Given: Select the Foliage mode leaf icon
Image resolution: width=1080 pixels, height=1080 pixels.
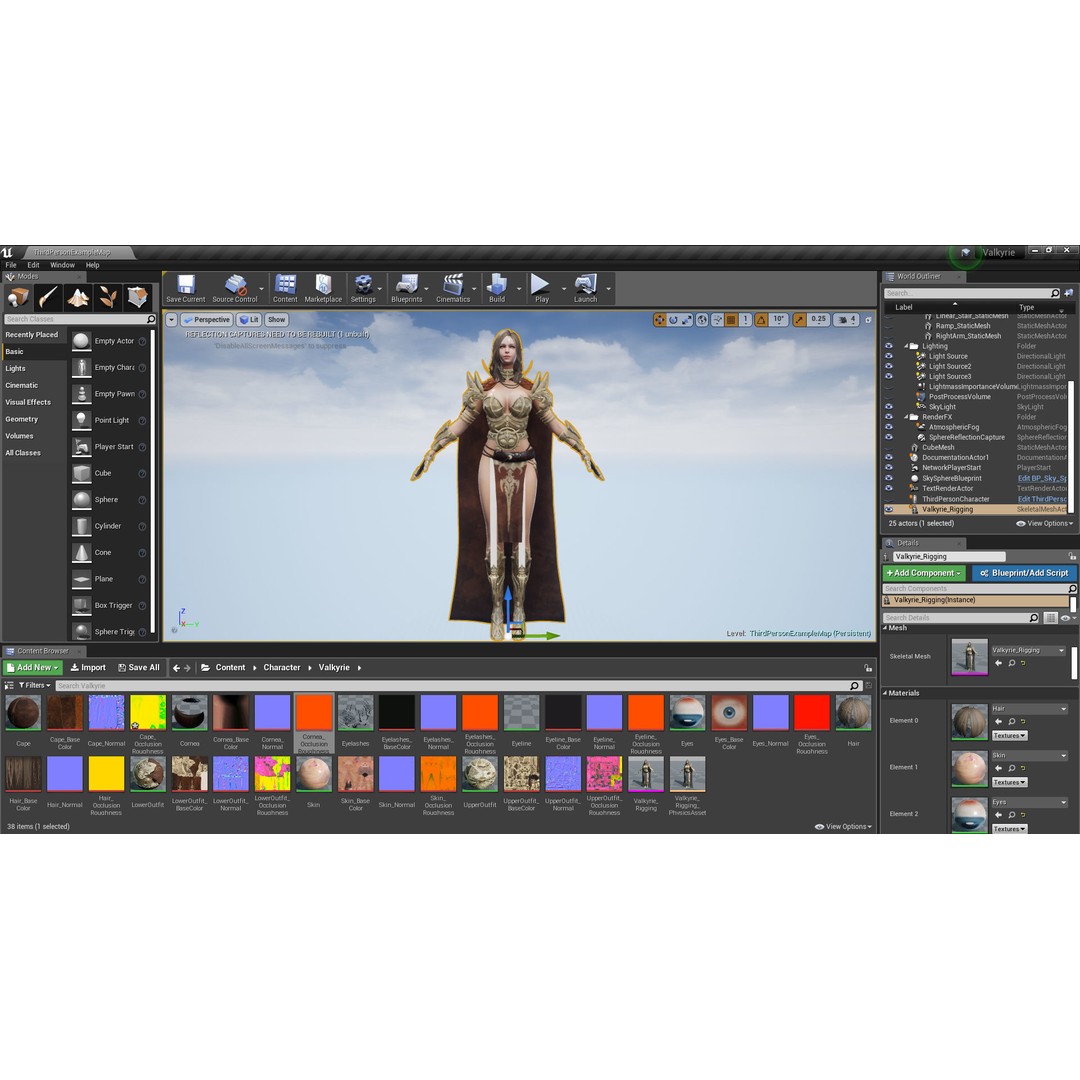Looking at the screenshot, I should (x=107, y=298).
